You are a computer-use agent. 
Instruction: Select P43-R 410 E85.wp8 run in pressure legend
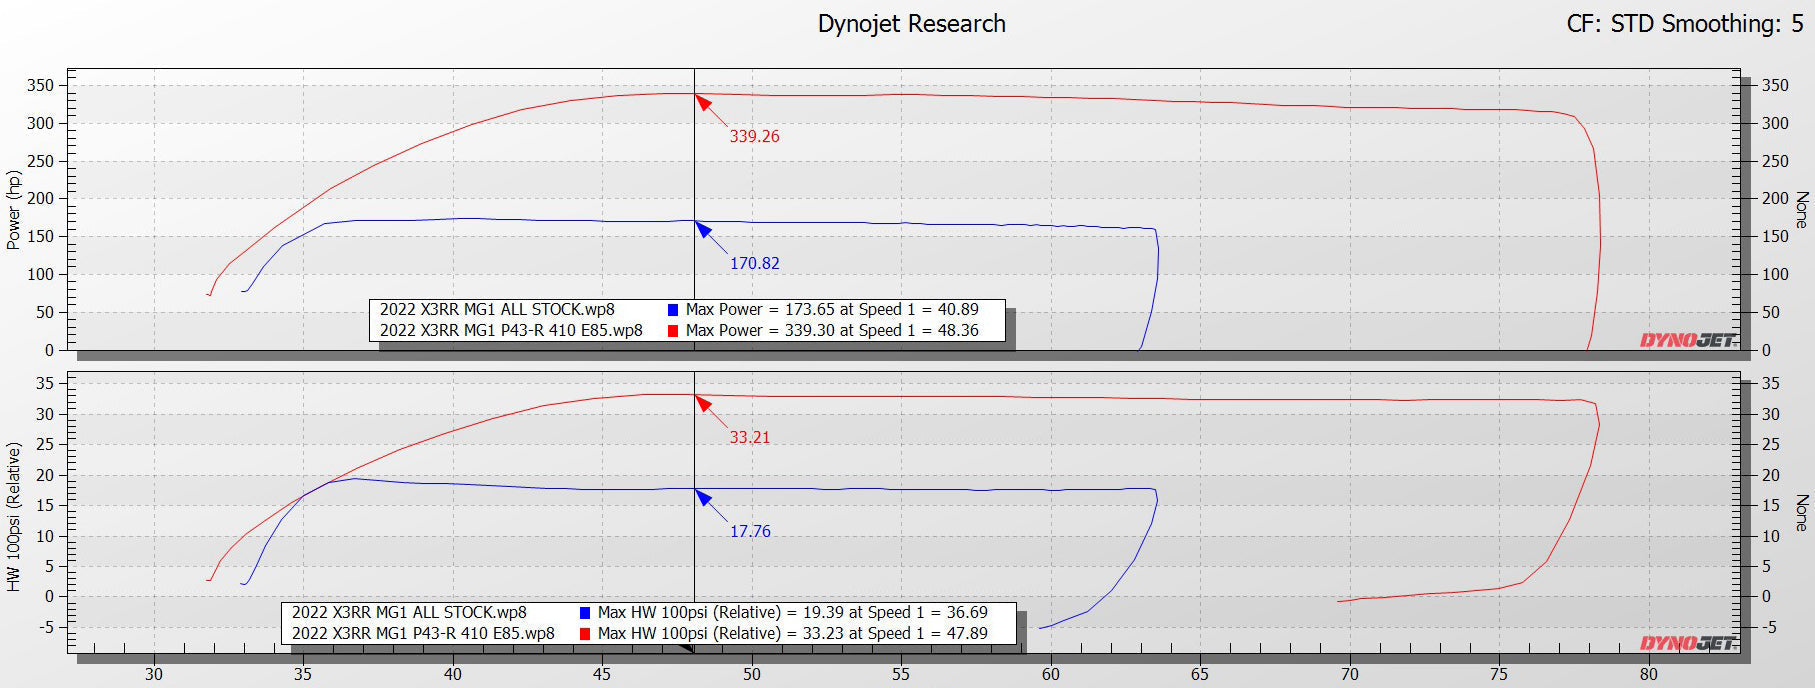[423, 634]
